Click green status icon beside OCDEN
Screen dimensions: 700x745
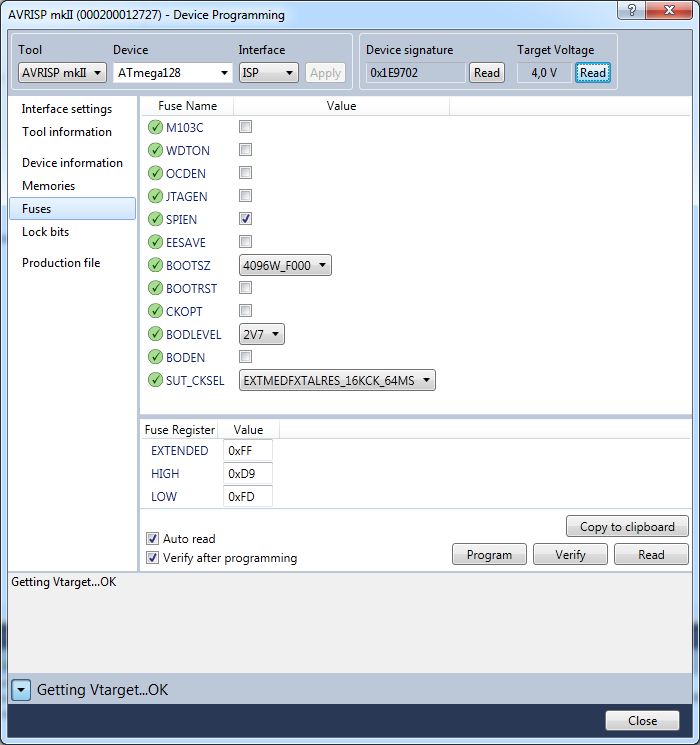[155, 173]
